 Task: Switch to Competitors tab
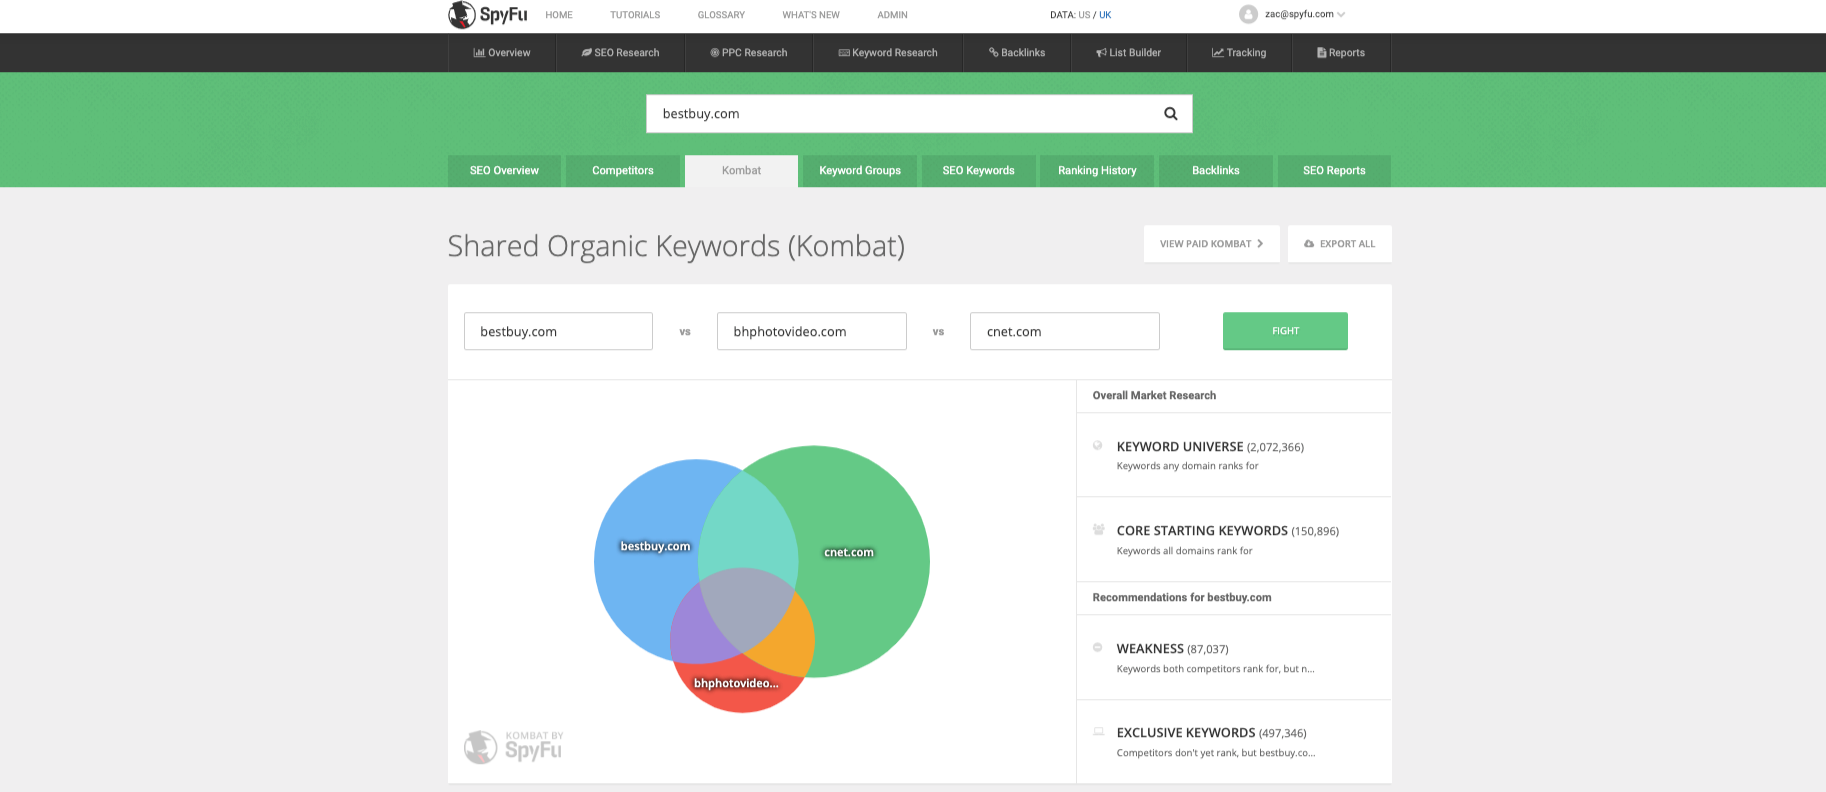(x=623, y=171)
